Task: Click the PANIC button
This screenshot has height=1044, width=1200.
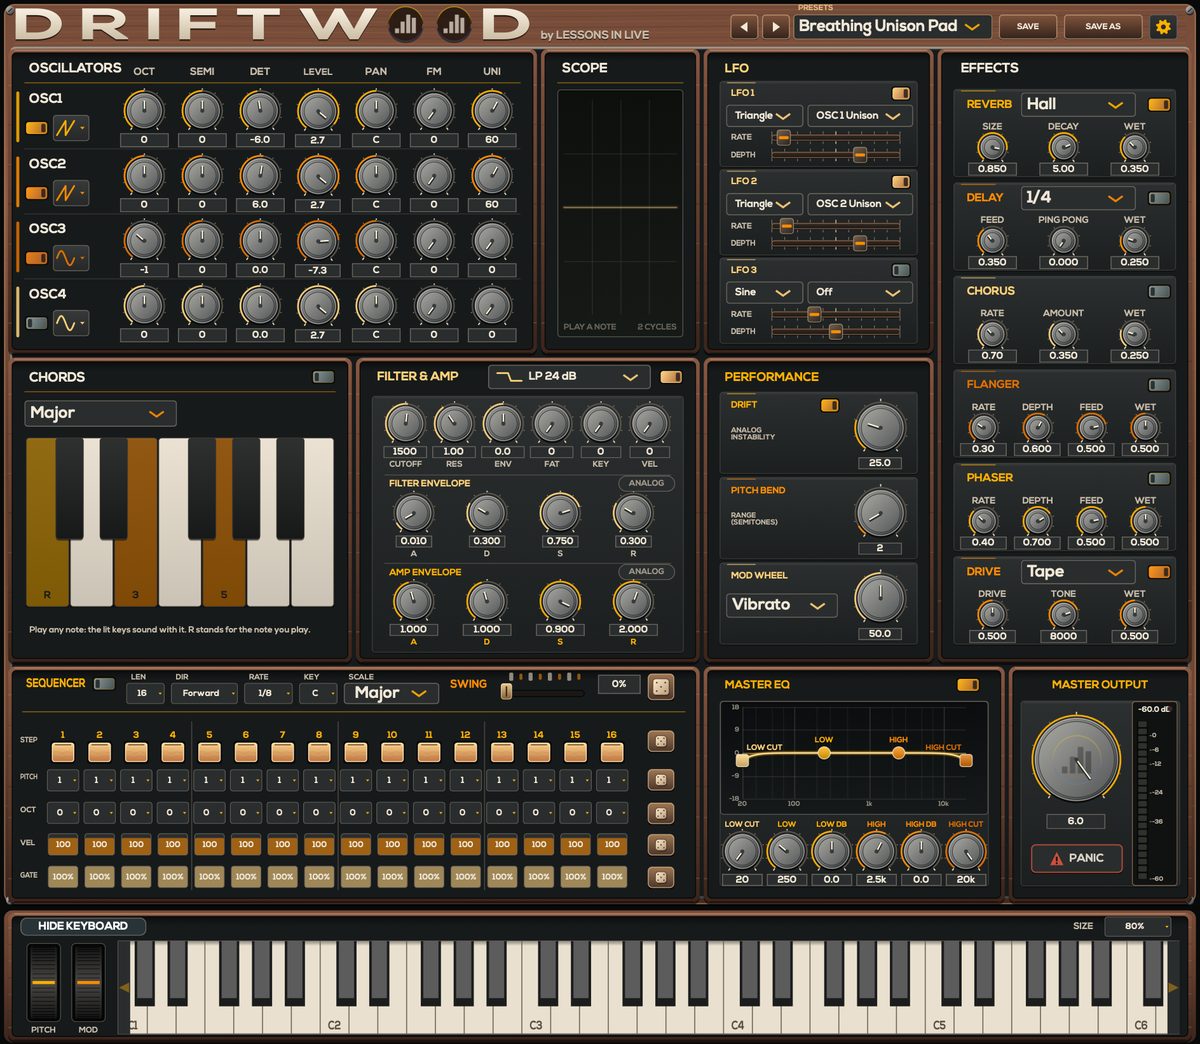Action: pos(1076,858)
